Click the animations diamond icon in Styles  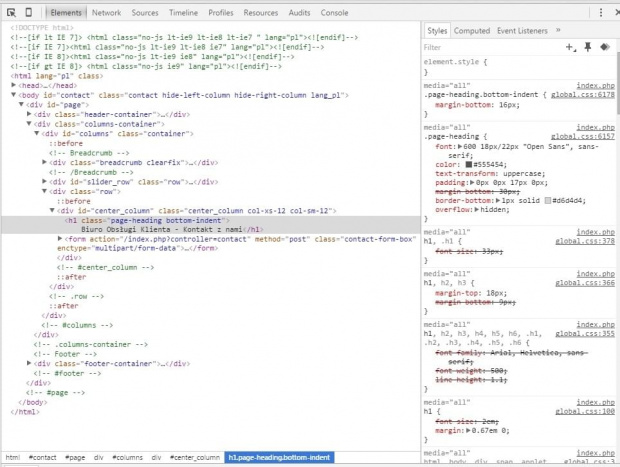(x=604, y=47)
